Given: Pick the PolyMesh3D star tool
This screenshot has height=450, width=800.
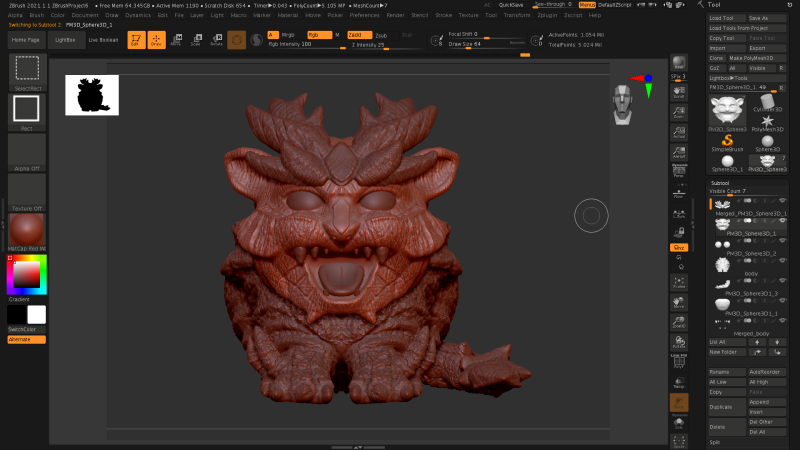Looking at the screenshot, I should pyautogui.click(x=767, y=119).
